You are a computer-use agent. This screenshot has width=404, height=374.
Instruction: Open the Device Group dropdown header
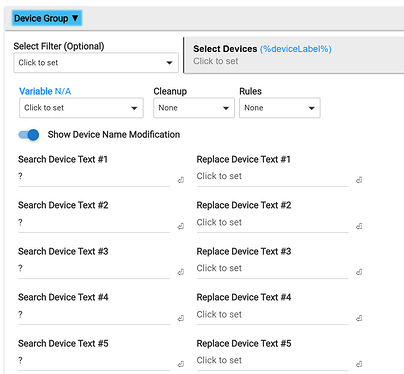[x=47, y=18]
